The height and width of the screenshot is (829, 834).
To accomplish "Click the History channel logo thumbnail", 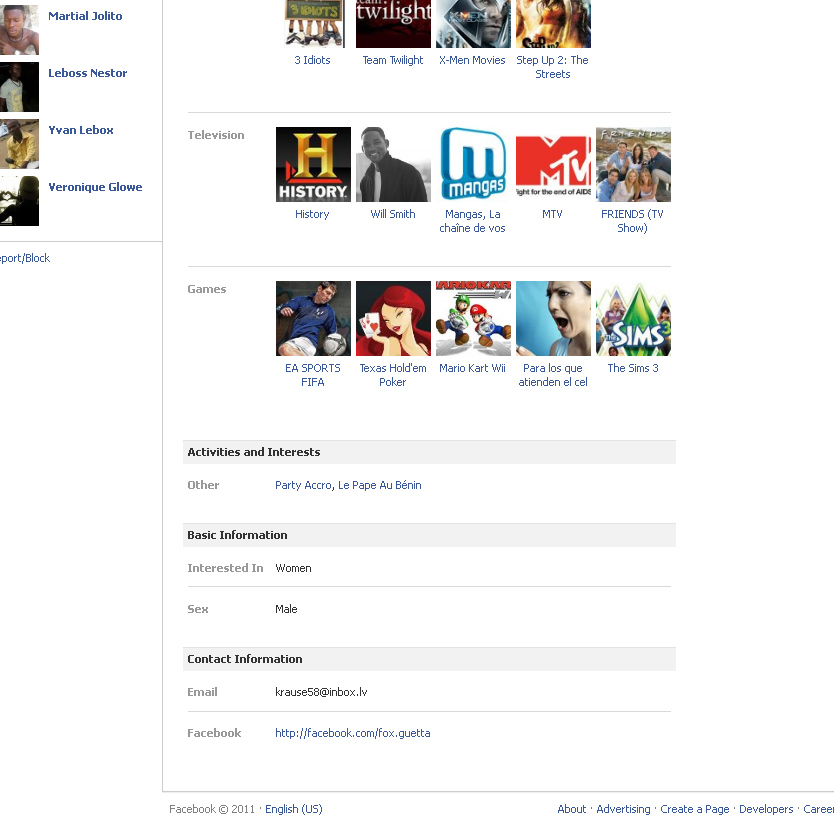I will coord(313,164).
